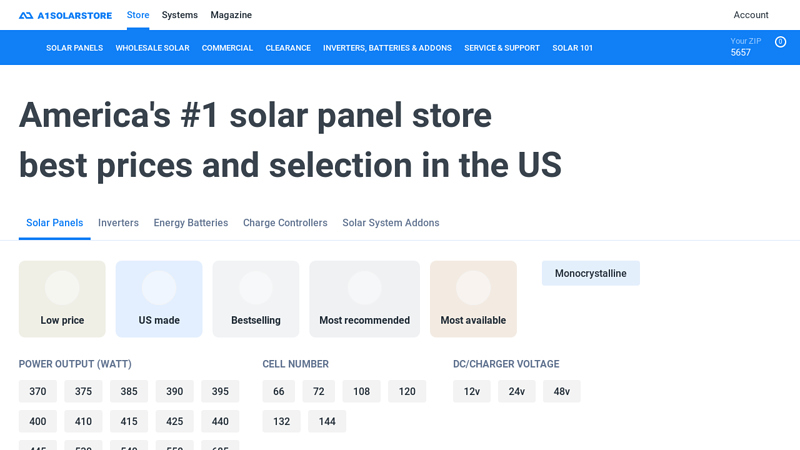Open the Magazine top menu
This screenshot has width=800, height=450.
coord(231,15)
